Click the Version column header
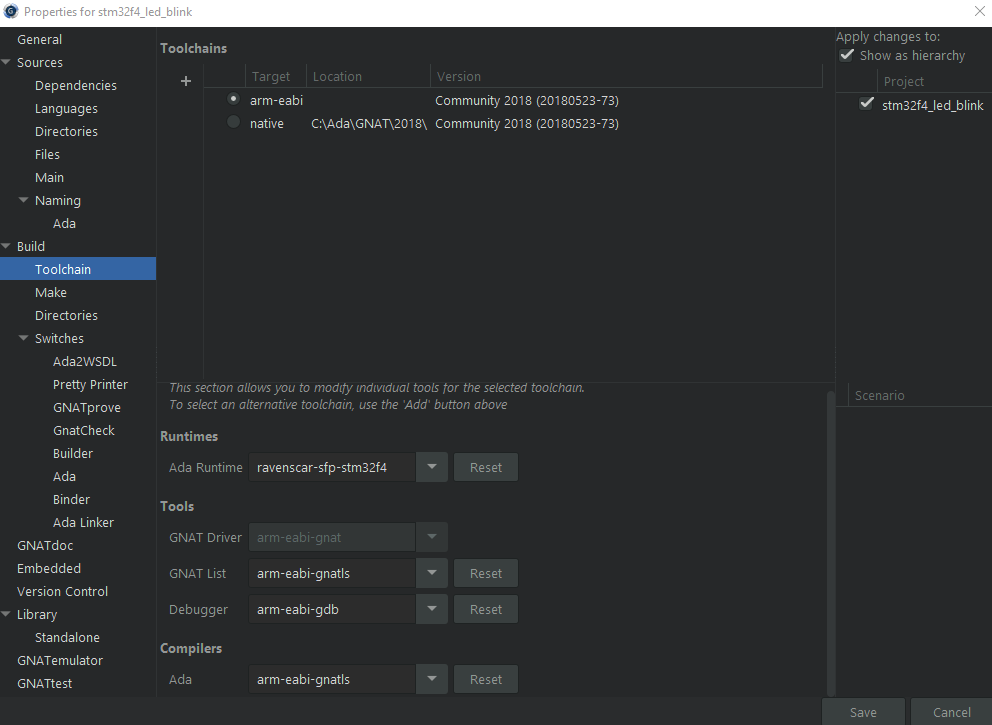This screenshot has height=725, width=992. point(459,76)
